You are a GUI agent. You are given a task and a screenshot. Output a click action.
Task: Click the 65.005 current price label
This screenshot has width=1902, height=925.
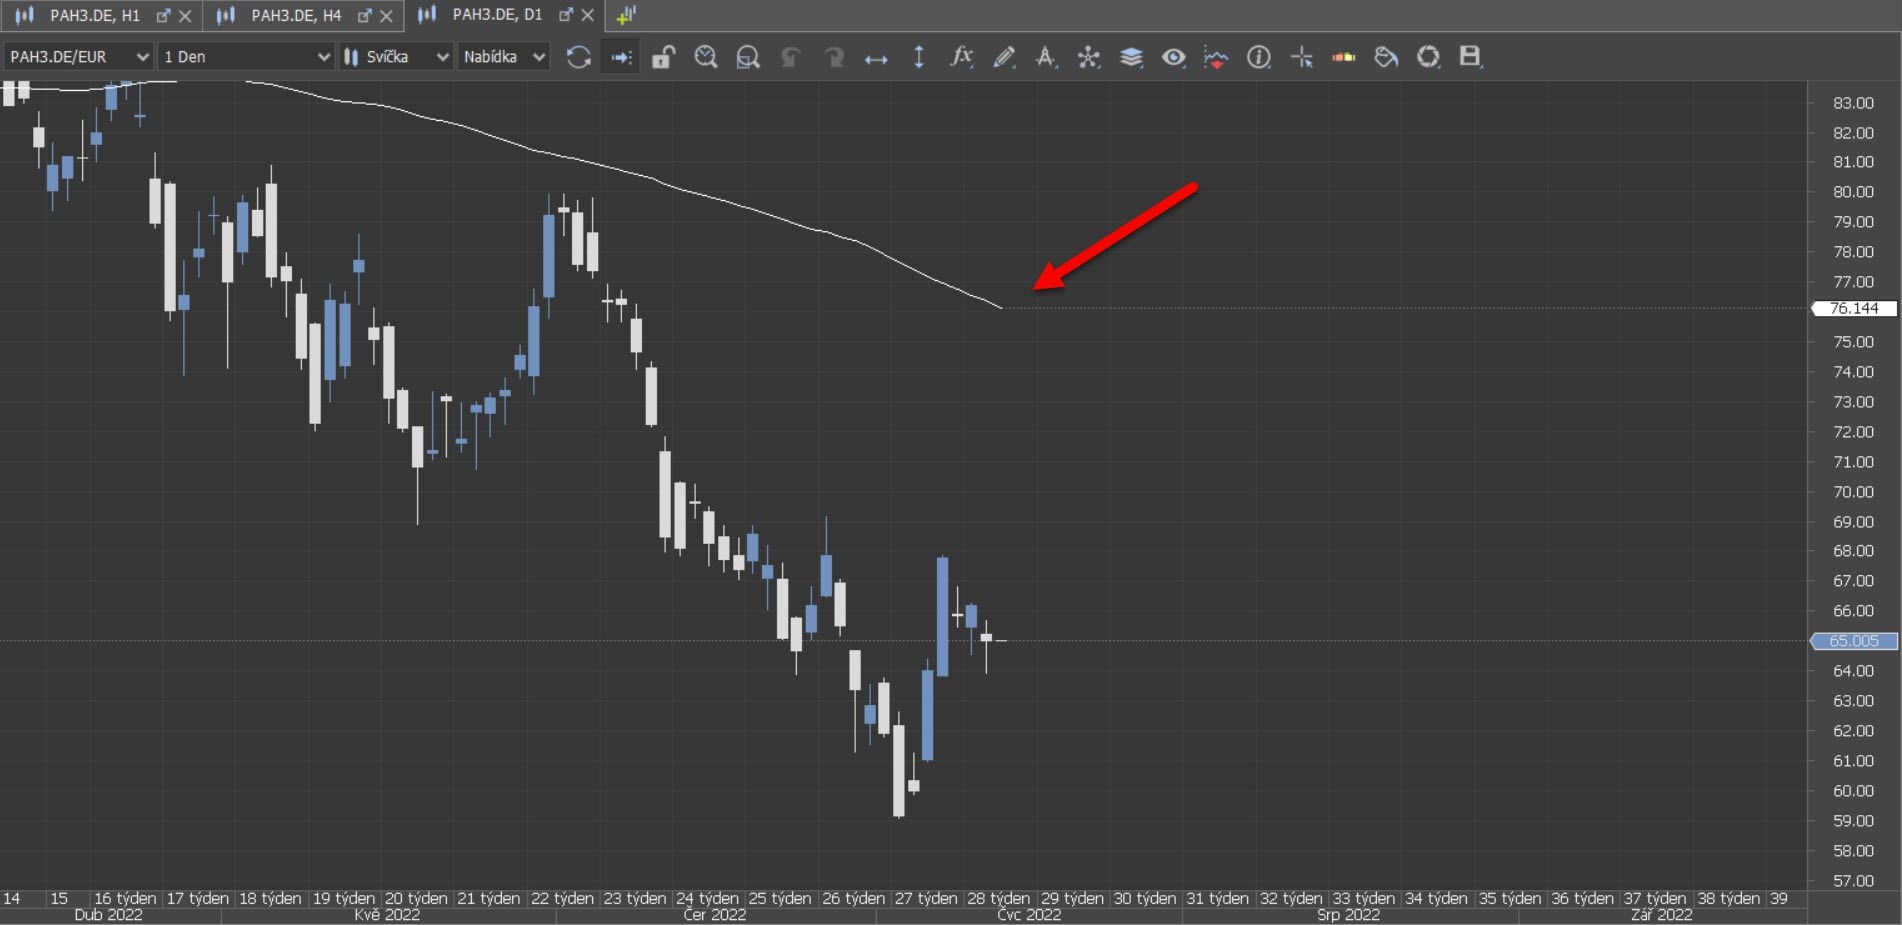(1854, 641)
